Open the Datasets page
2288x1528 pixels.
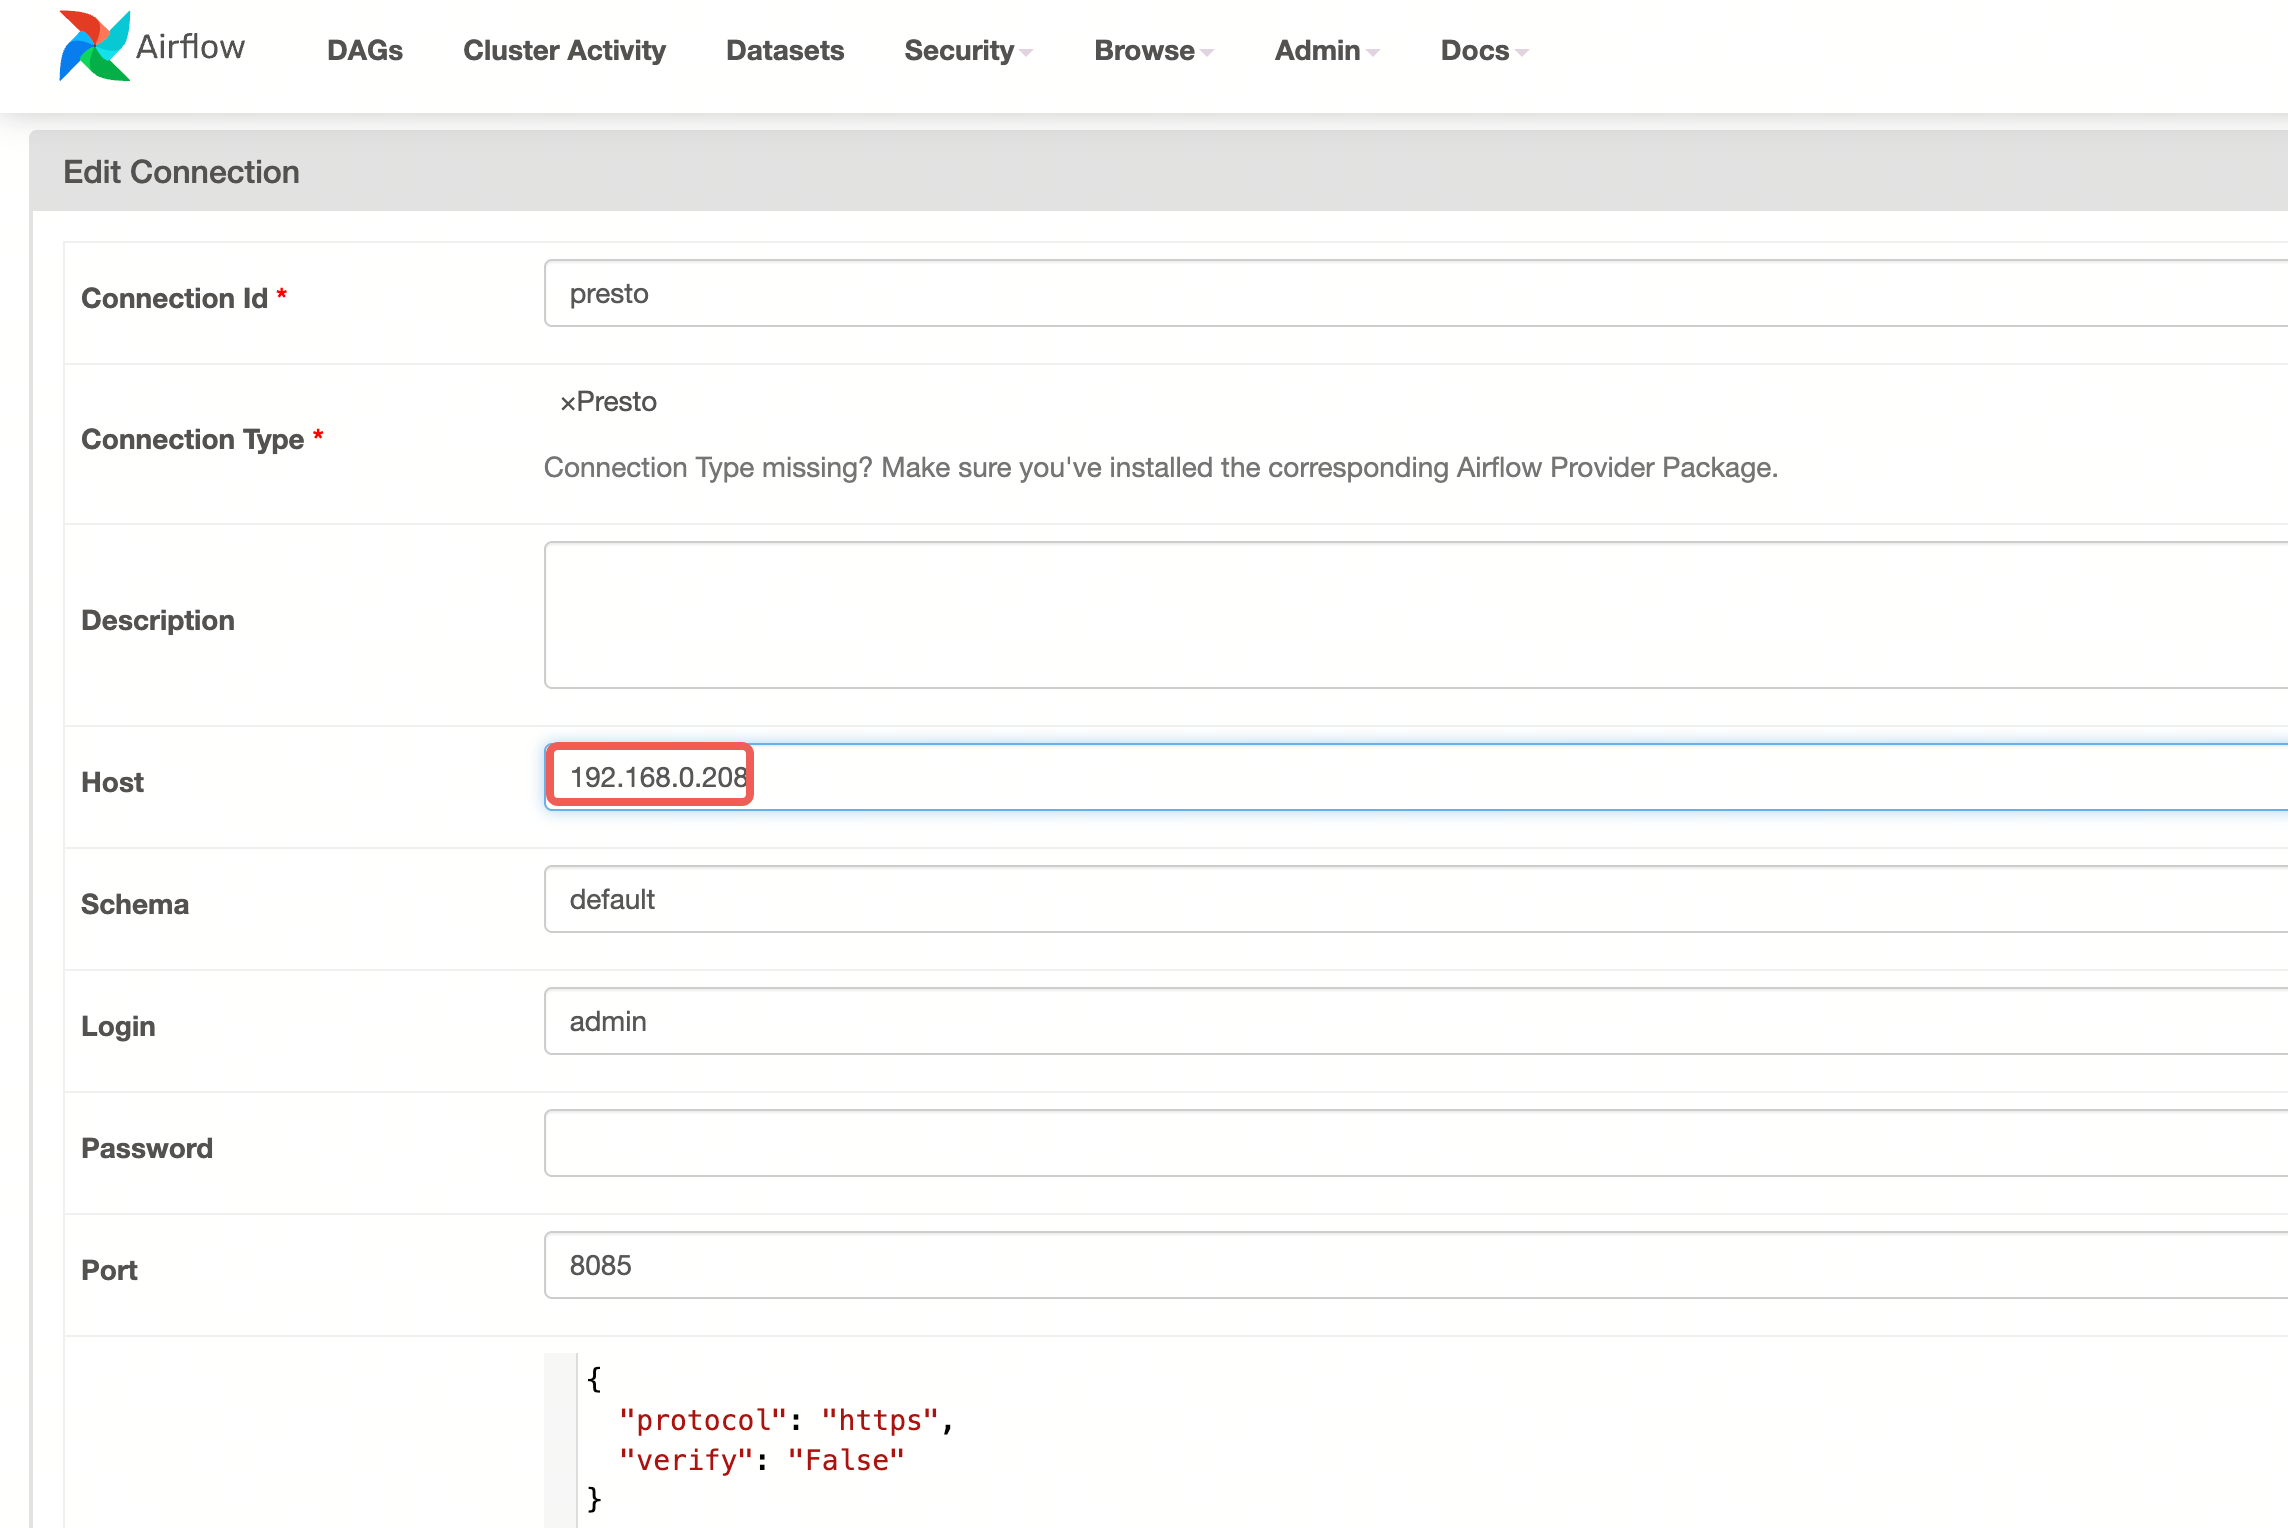point(784,50)
